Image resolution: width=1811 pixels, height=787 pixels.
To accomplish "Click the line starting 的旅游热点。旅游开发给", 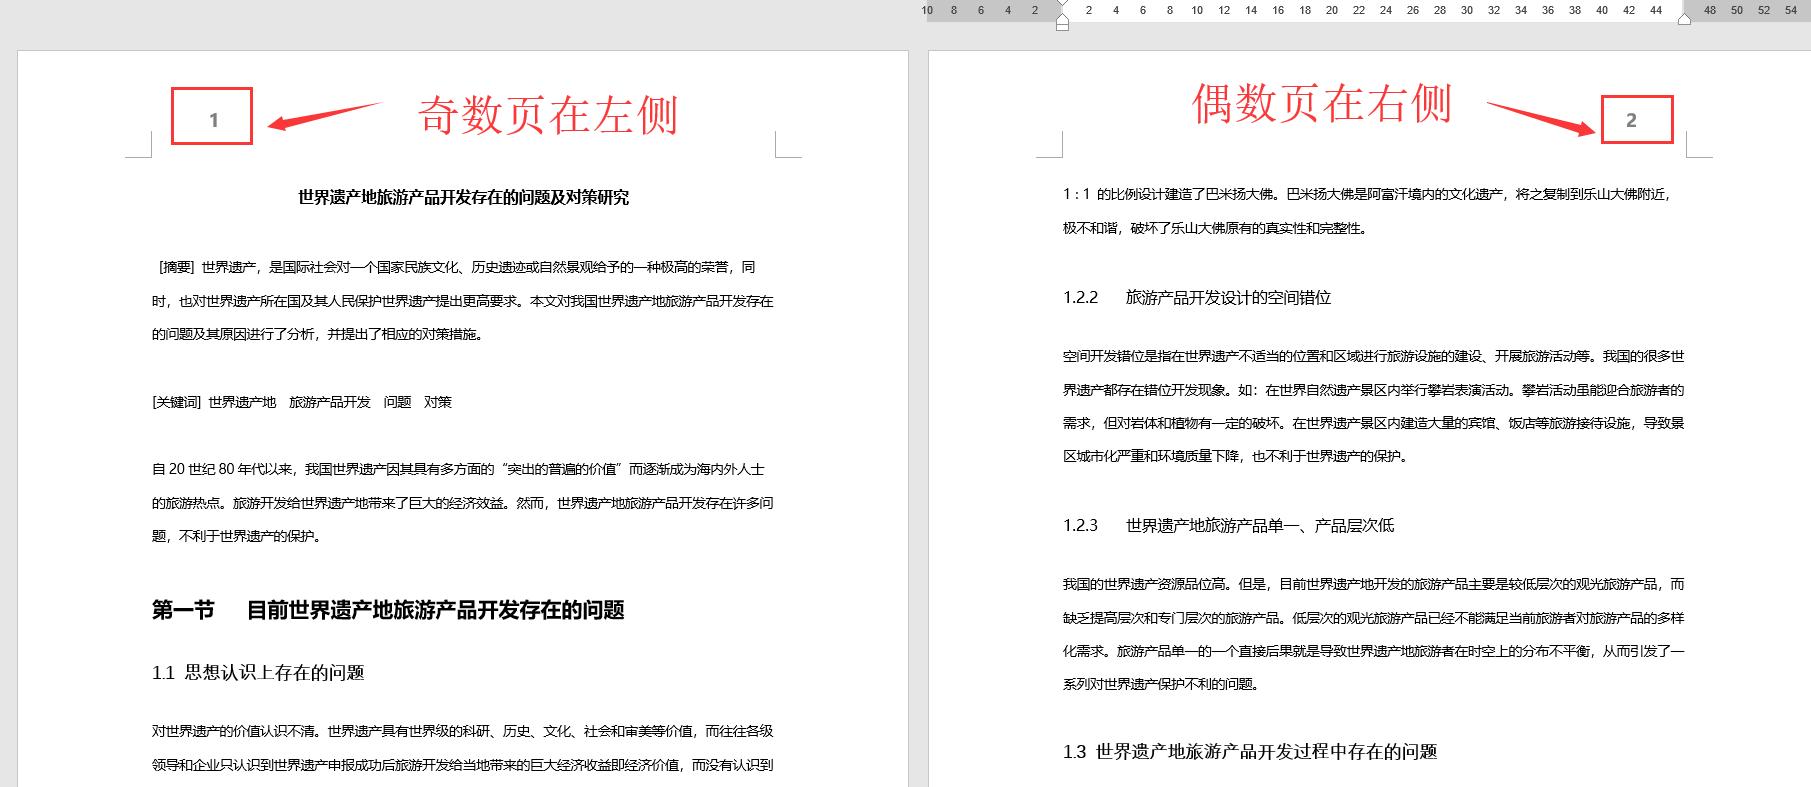I will [462, 503].
